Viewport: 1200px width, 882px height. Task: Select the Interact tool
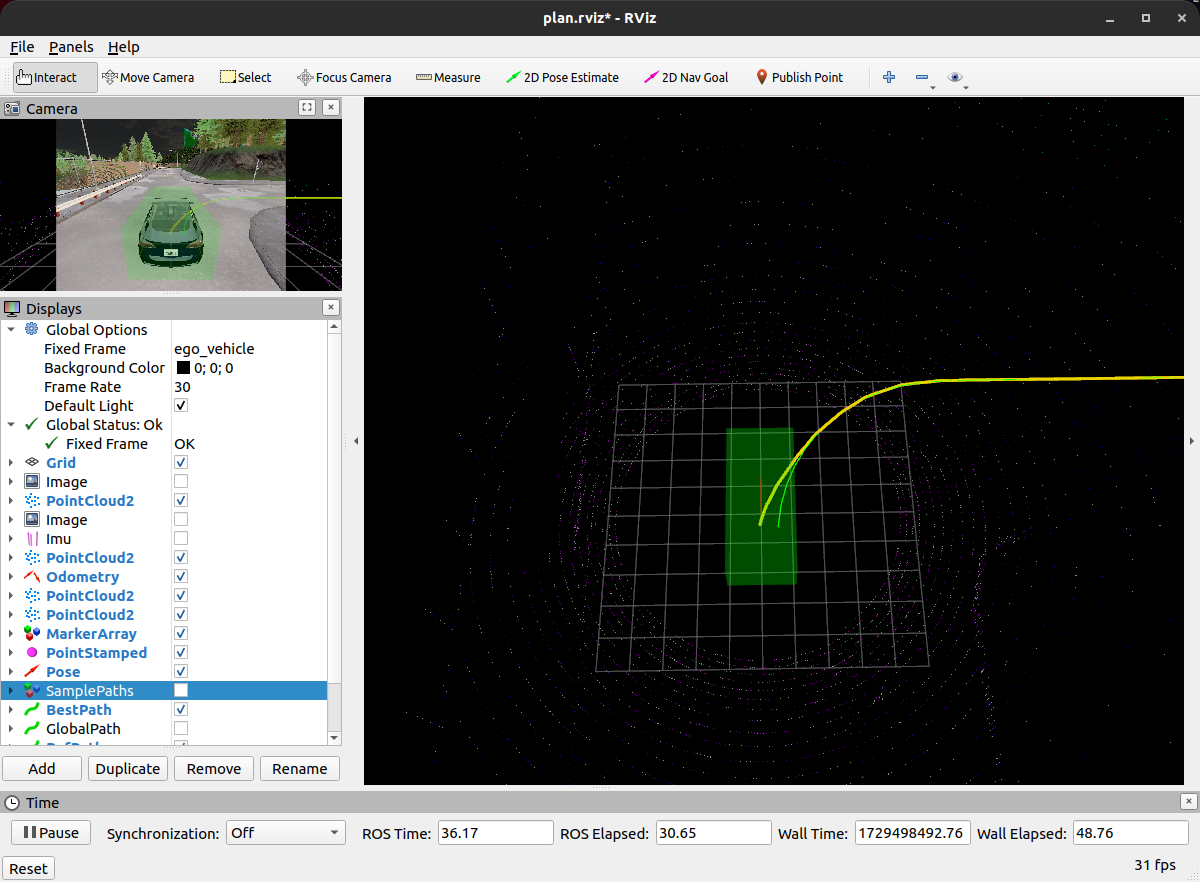click(x=55, y=77)
